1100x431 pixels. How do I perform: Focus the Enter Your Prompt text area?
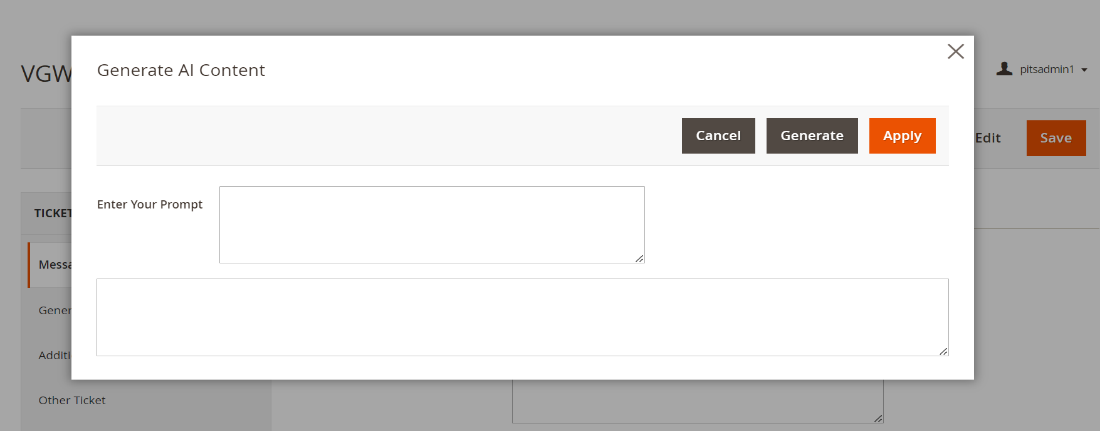[x=431, y=225]
